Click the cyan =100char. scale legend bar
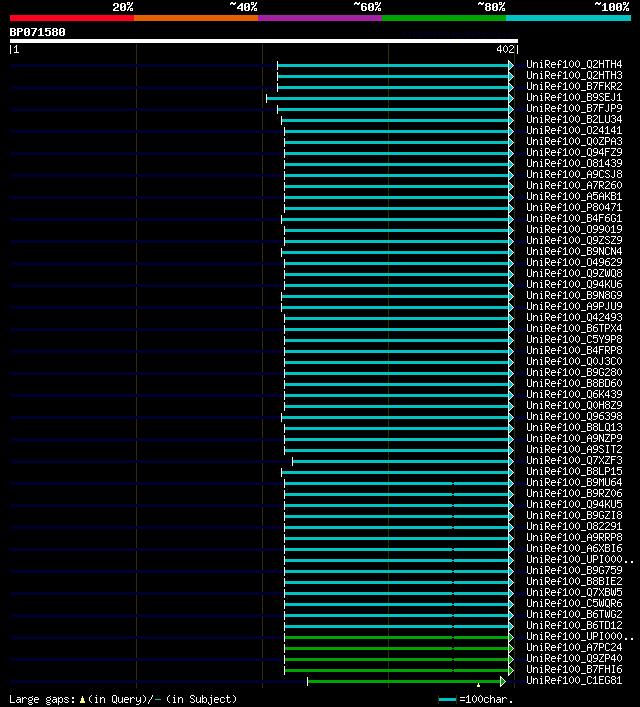Viewport: 640px width, 707px height. [x=447, y=700]
